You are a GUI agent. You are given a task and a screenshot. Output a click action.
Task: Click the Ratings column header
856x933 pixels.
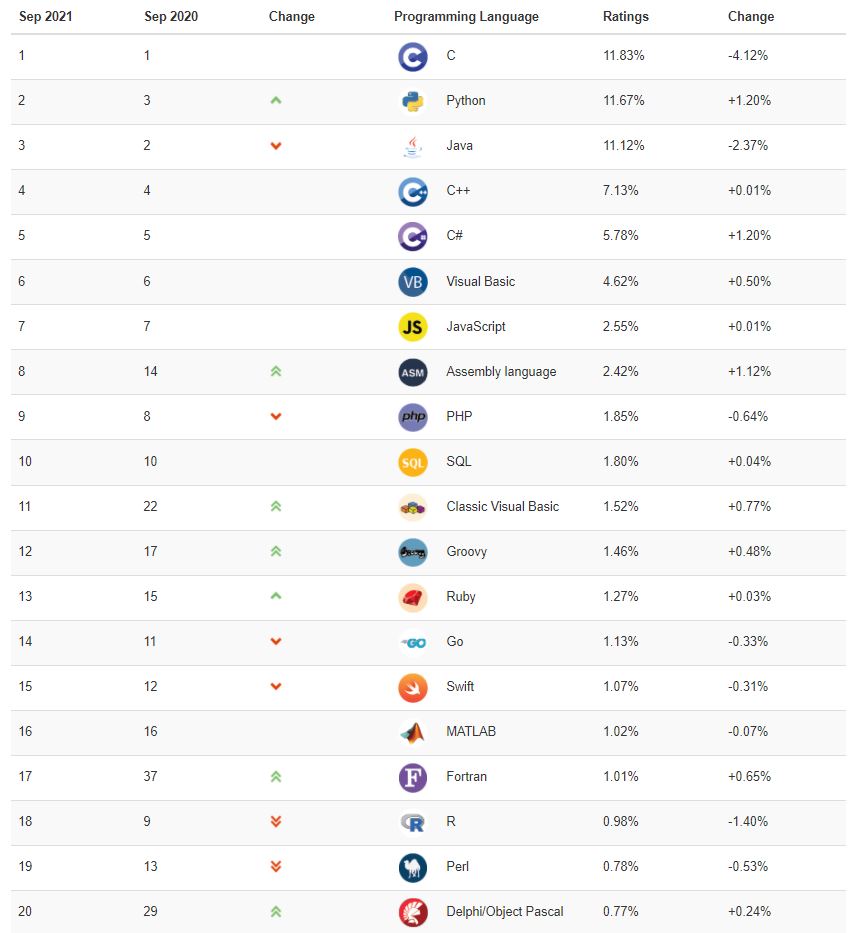click(626, 17)
